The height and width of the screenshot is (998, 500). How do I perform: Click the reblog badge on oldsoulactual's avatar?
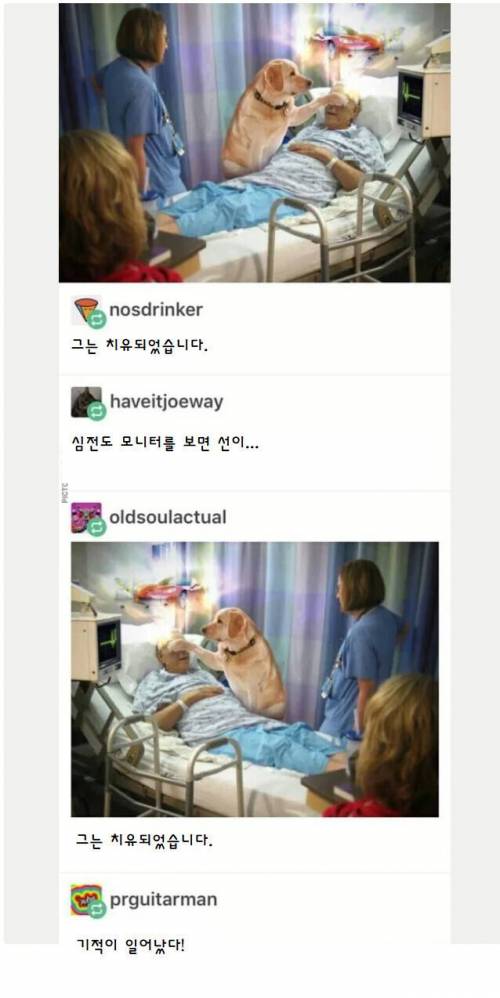pyautogui.click(x=97, y=526)
